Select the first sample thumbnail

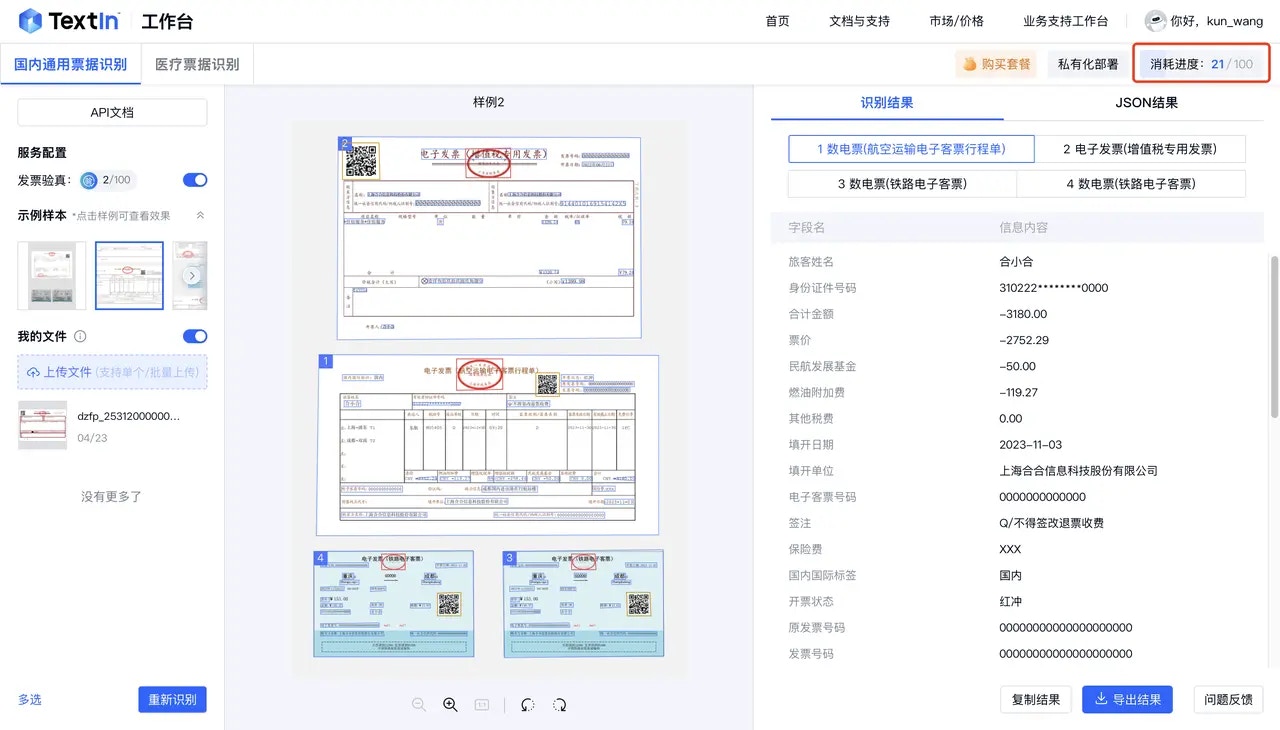52,276
